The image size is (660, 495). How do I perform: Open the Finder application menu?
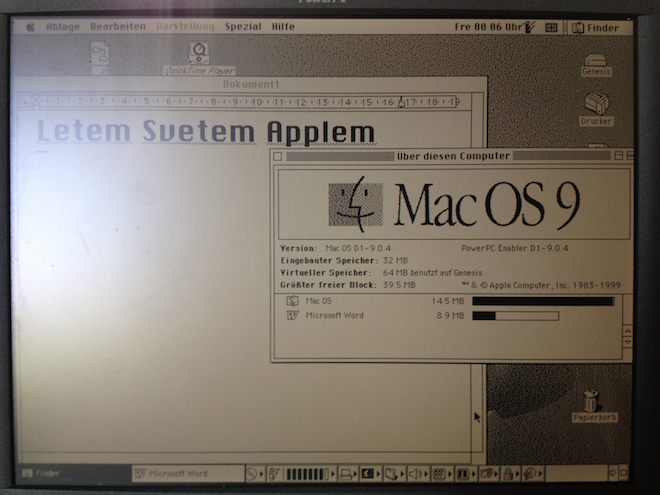coord(596,28)
